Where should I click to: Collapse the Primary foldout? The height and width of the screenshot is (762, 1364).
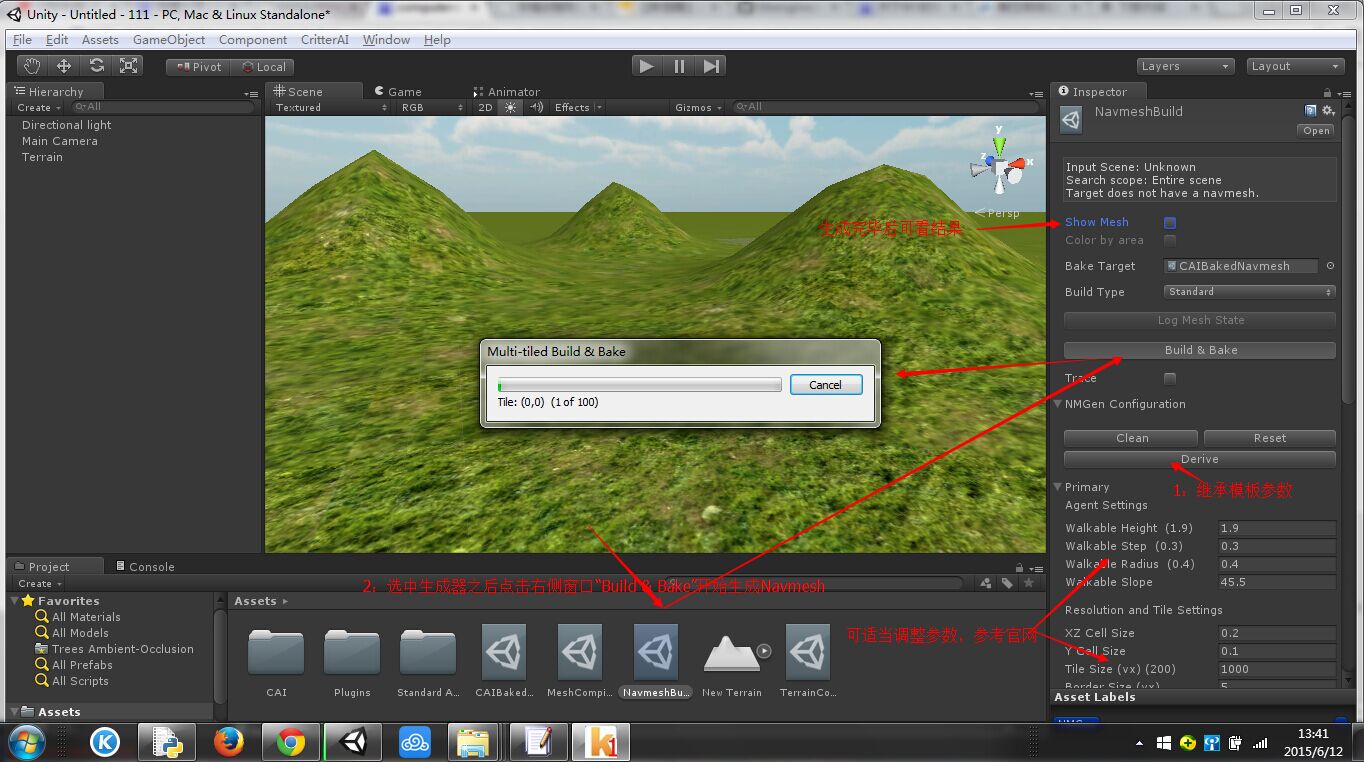pos(1058,487)
